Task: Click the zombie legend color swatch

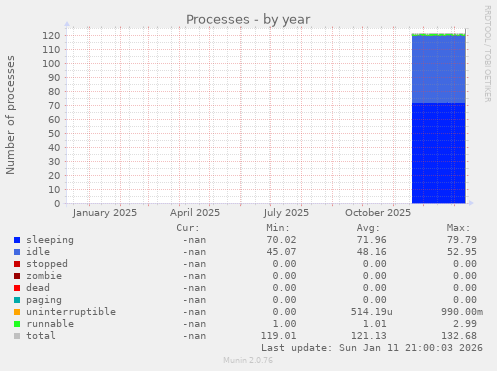Action: click(17, 276)
